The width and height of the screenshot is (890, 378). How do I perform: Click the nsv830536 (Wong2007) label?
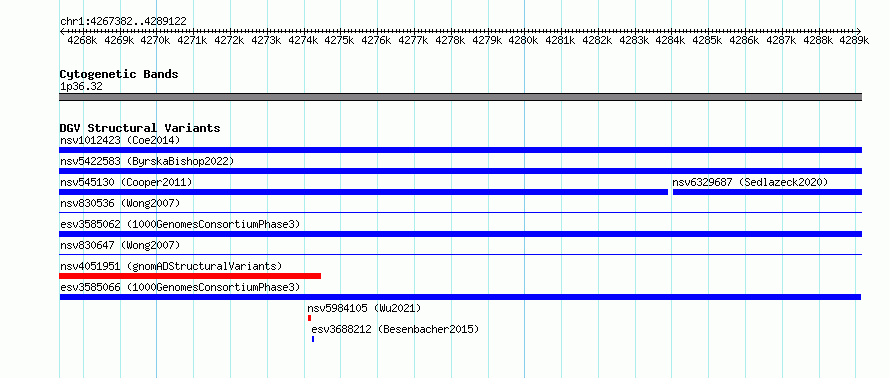click(120, 203)
